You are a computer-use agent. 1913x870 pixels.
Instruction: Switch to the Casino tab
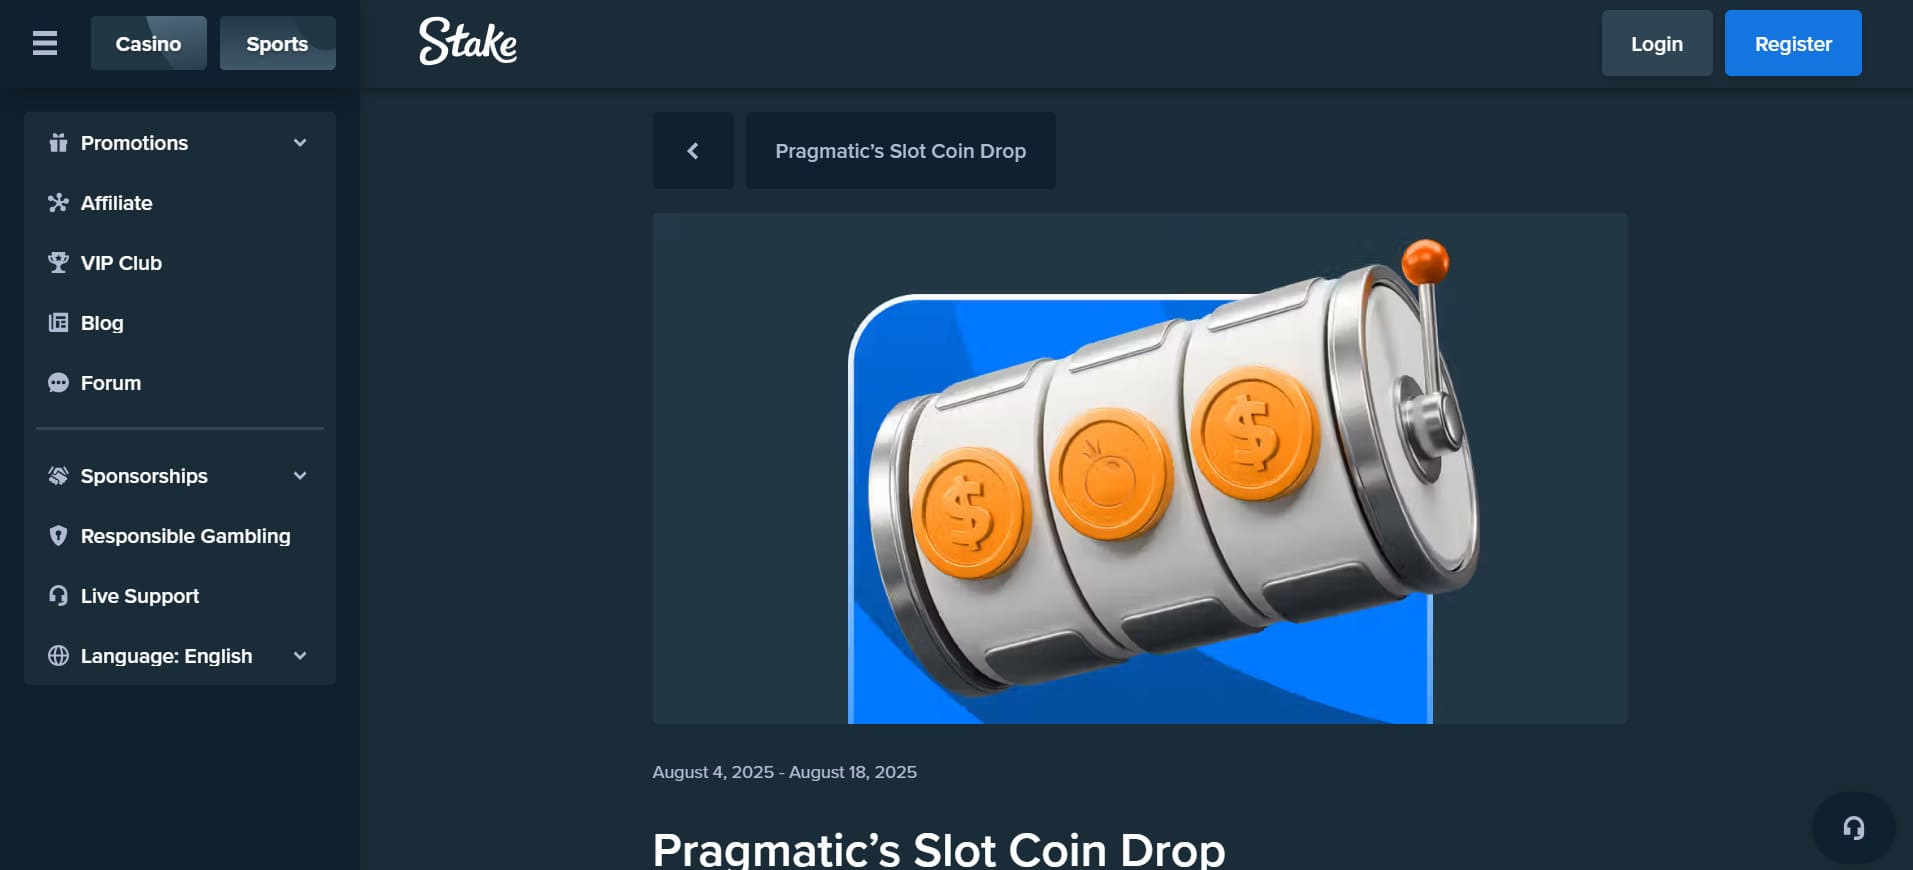point(149,43)
